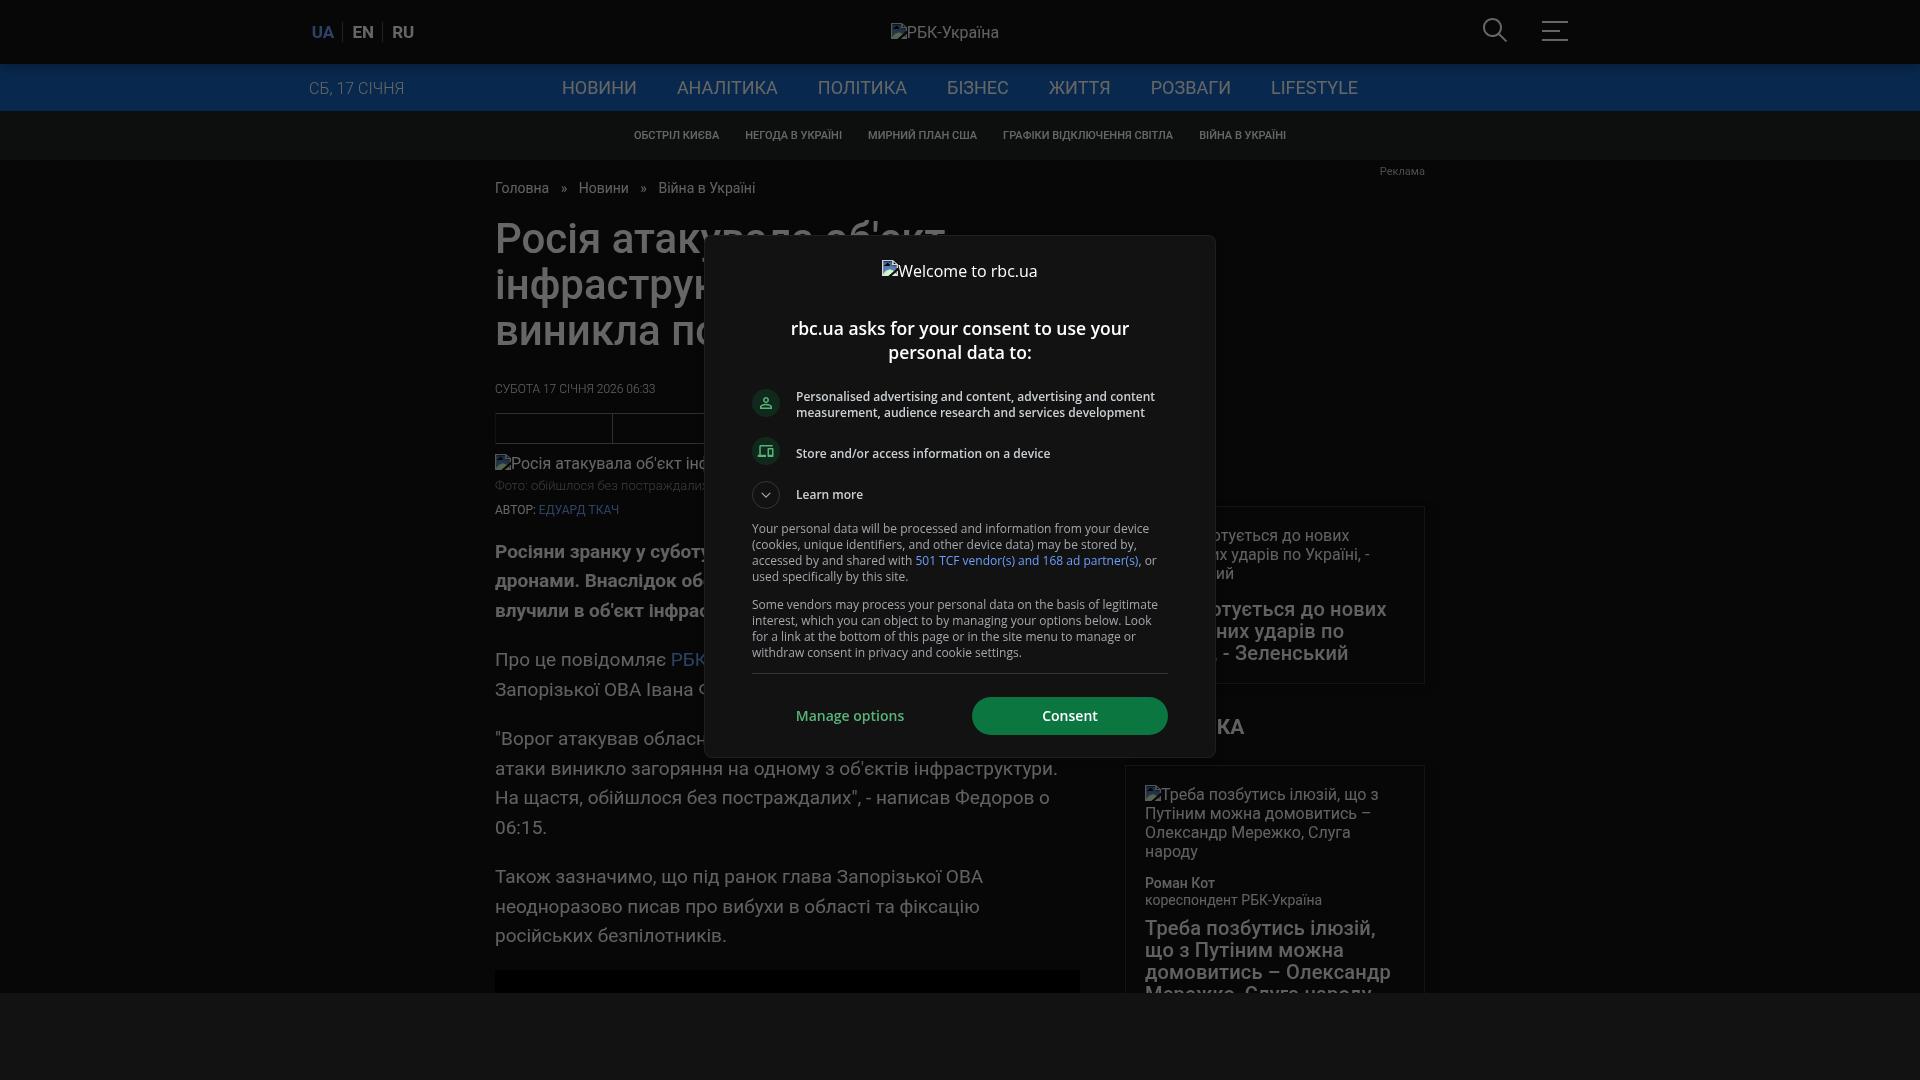Open author ЕДУАРД ТКАЧ profile link

click(578, 510)
